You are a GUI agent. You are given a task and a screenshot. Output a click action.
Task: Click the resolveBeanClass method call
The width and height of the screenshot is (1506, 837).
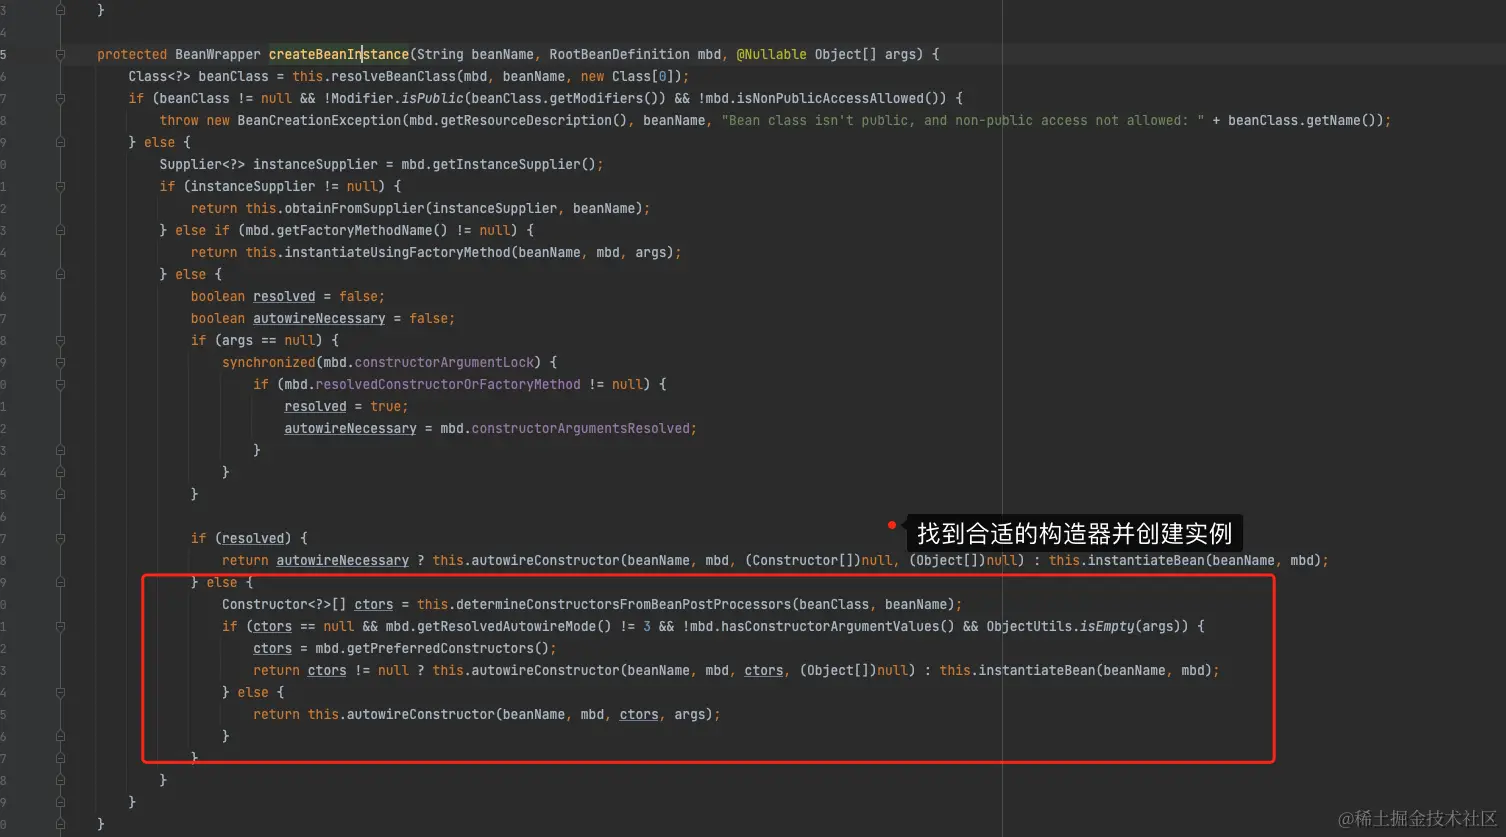click(393, 76)
